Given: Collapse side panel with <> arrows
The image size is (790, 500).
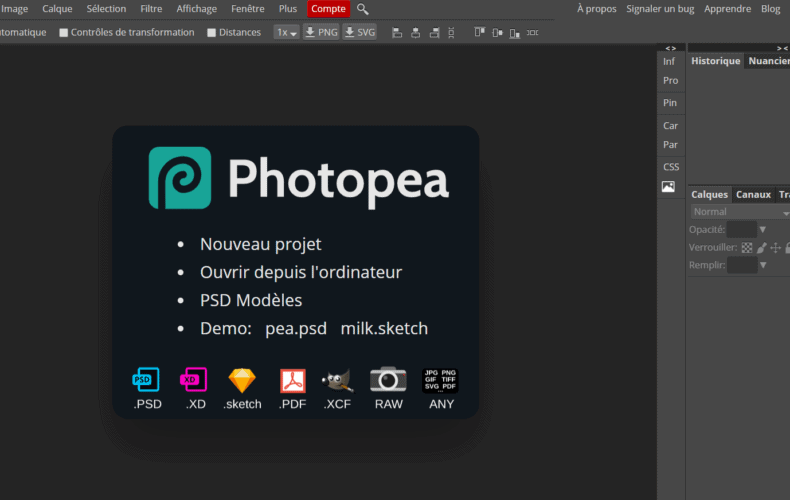Looking at the screenshot, I should (x=671, y=48).
